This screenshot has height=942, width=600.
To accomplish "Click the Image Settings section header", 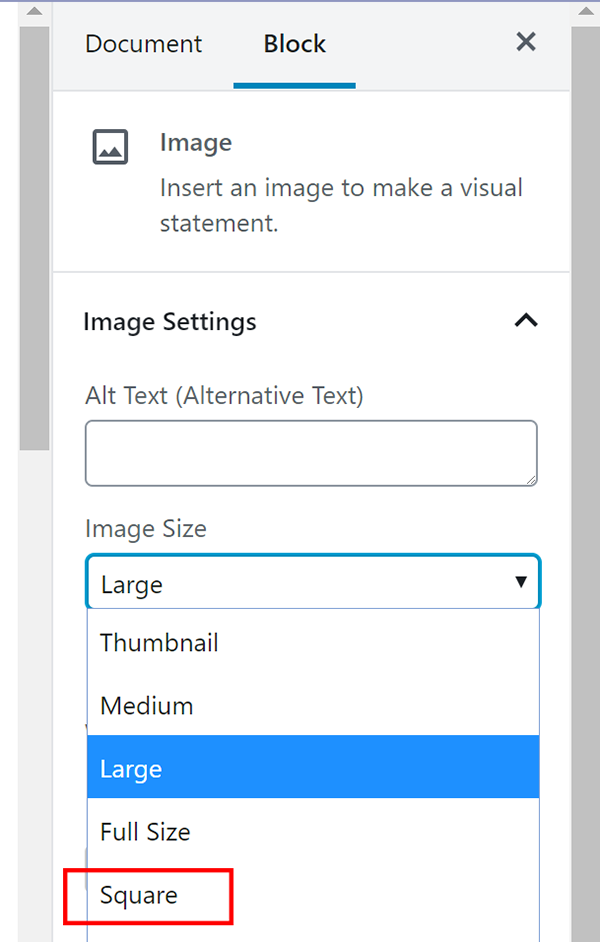I will pyautogui.click(x=170, y=321).
